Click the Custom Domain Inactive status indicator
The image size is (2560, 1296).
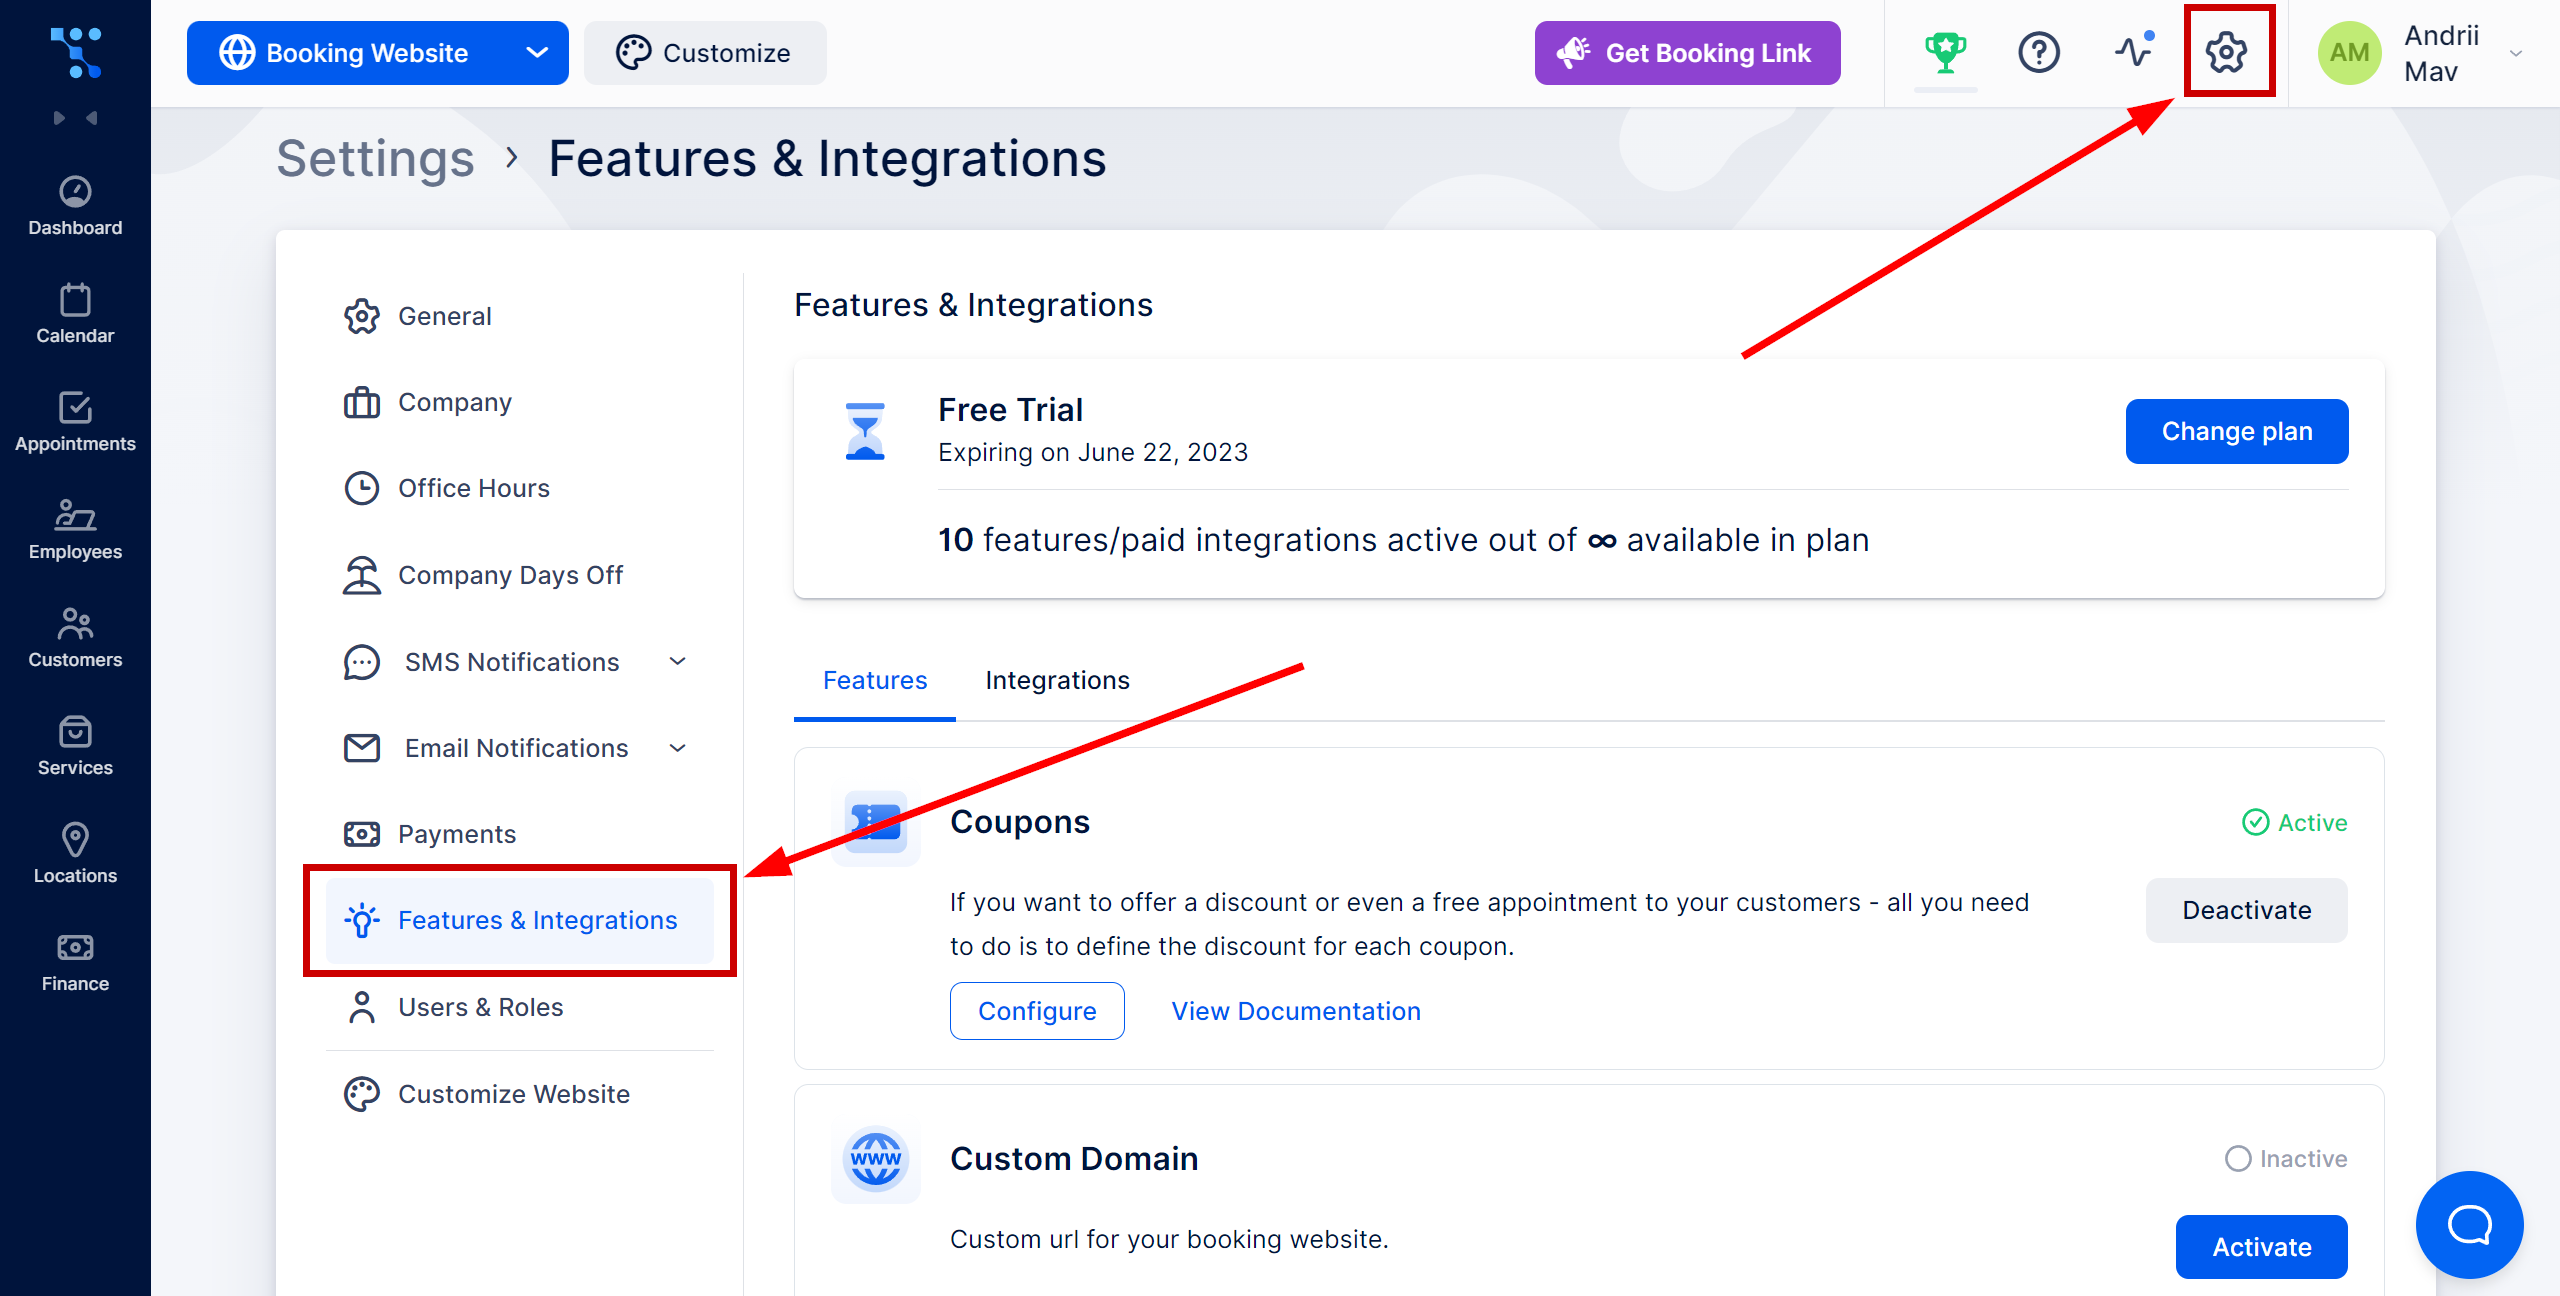tap(2286, 1158)
